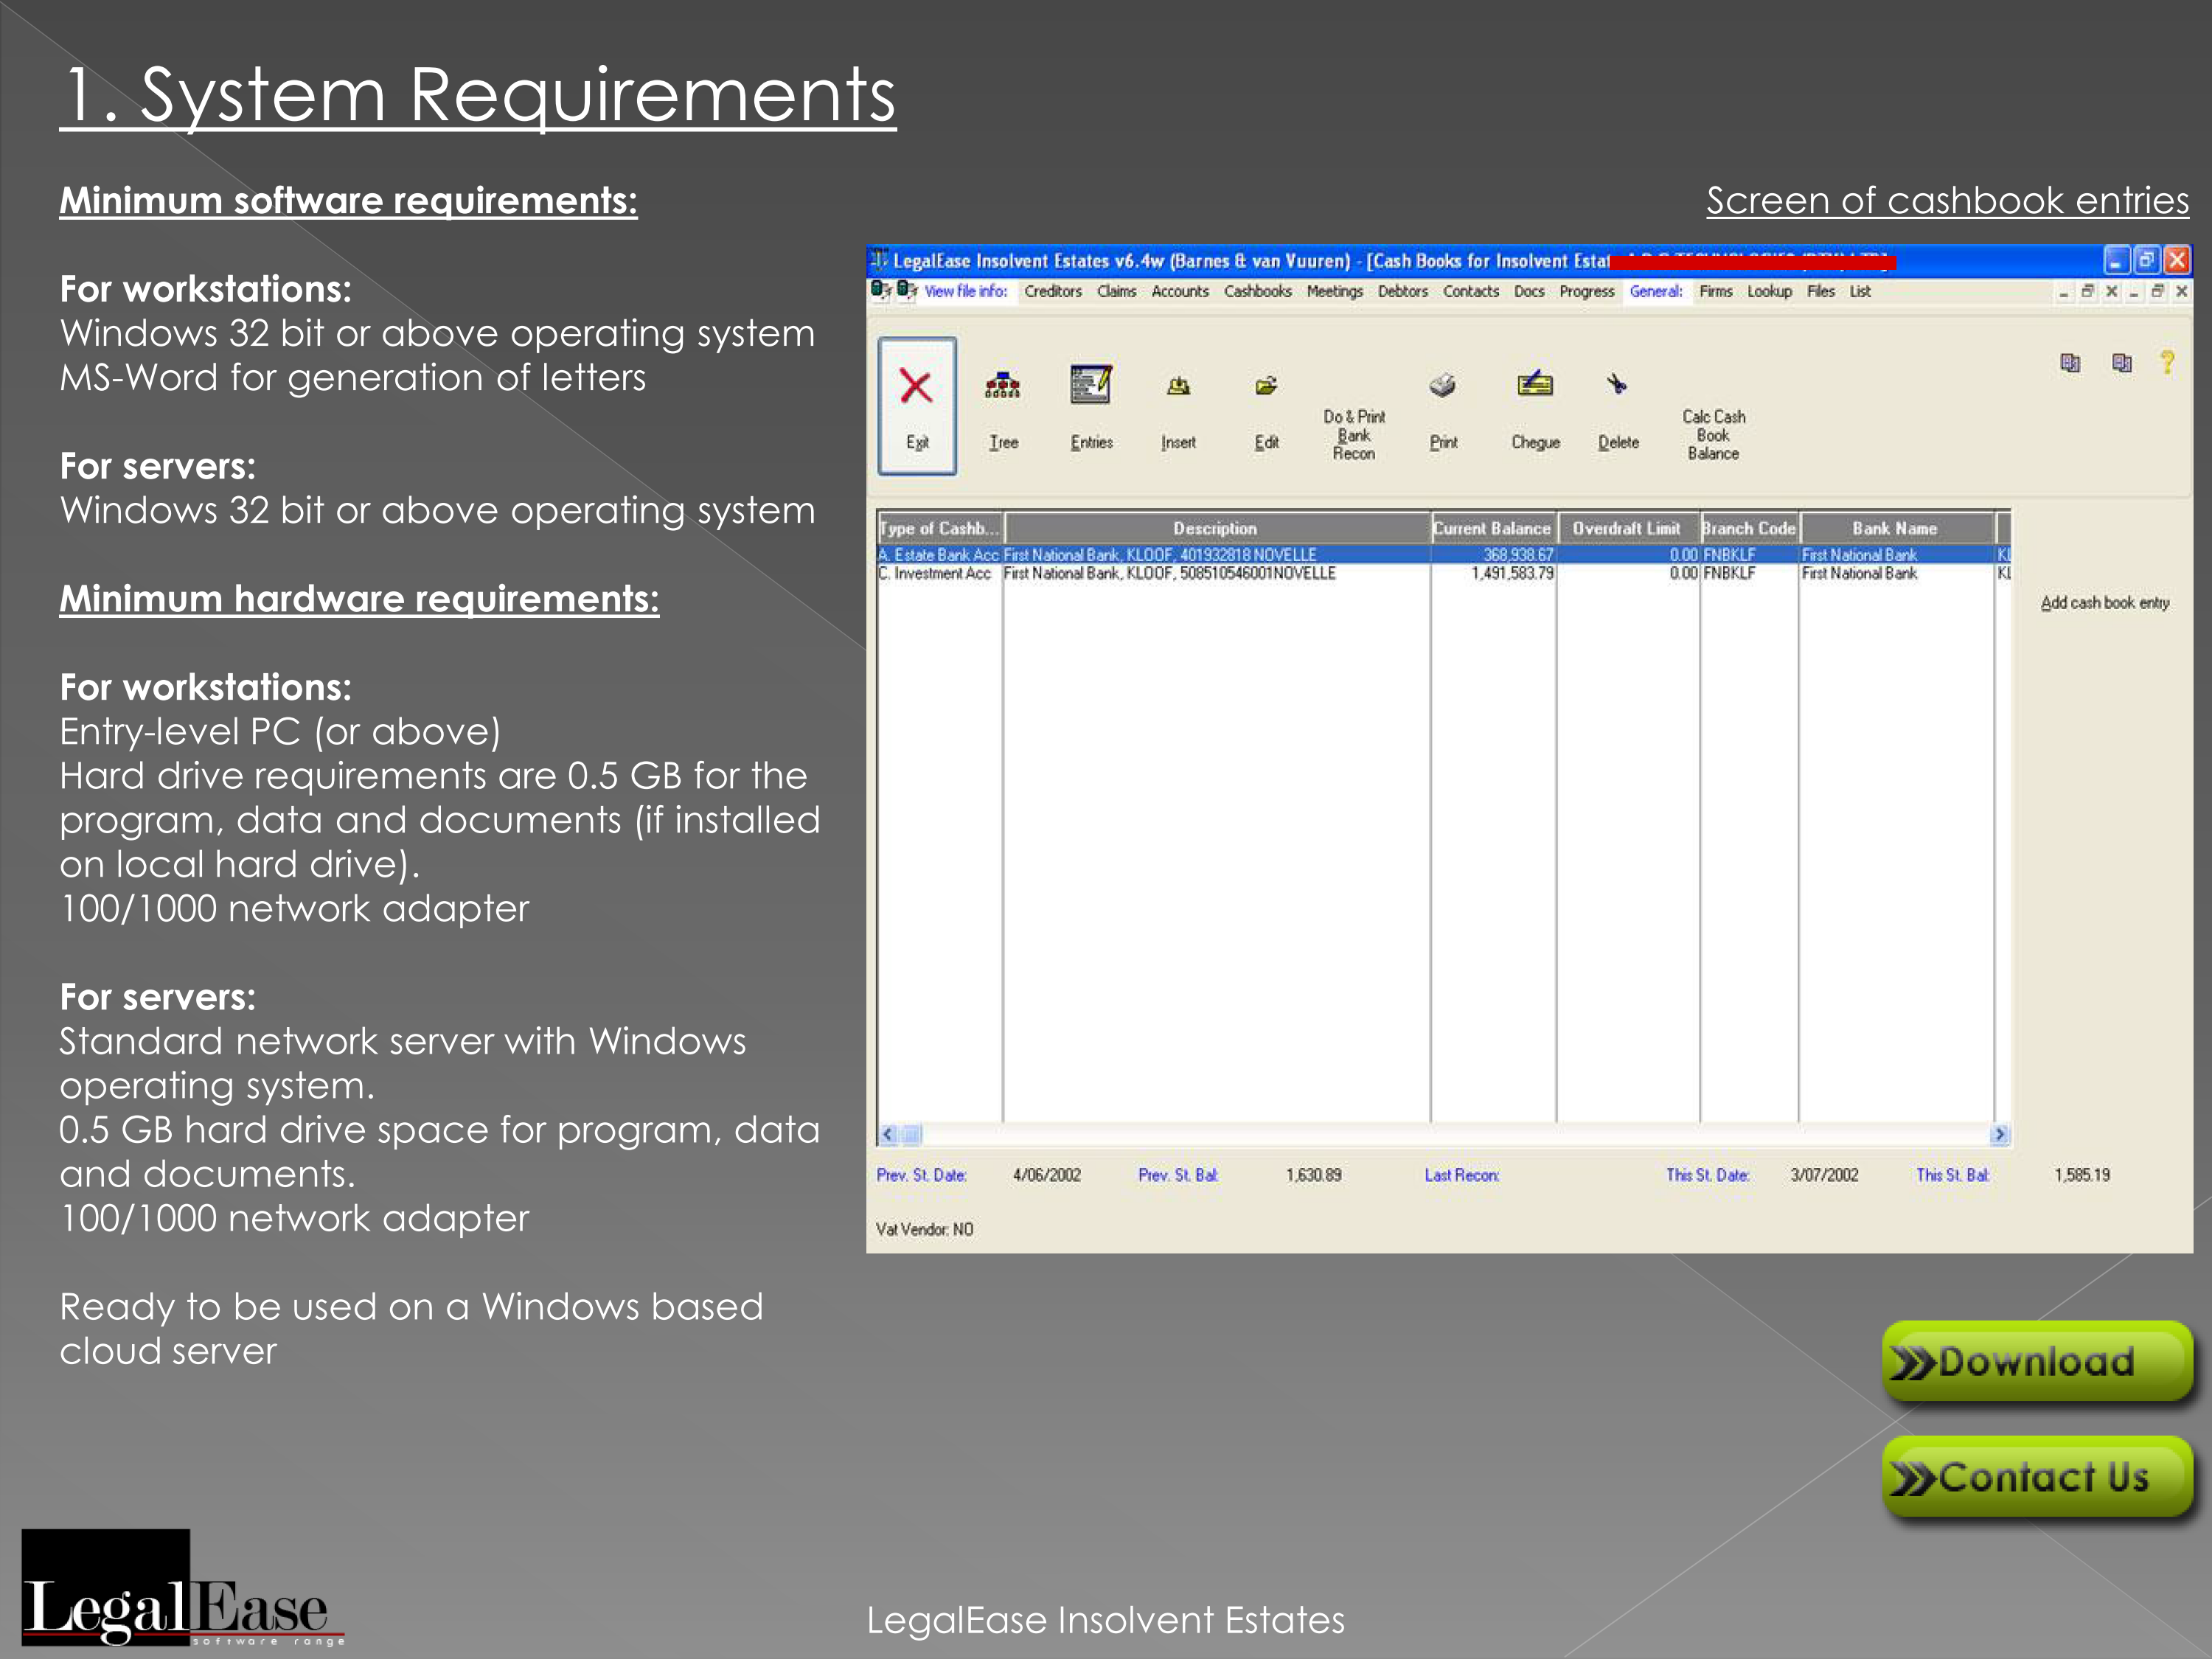Click the first window icon beside help
This screenshot has width=2212, height=1659.
tap(2070, 362)
